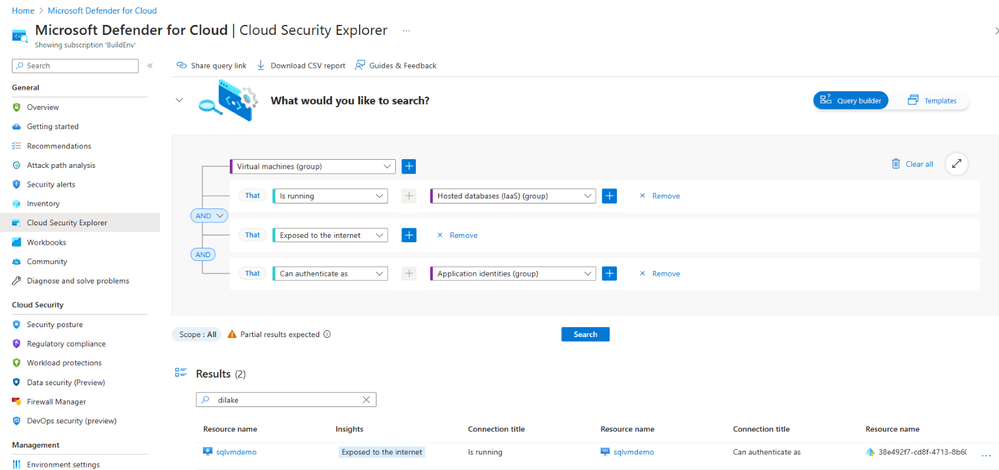
Task: Click the Regulatory compliance icon
Action: point(17,344)
